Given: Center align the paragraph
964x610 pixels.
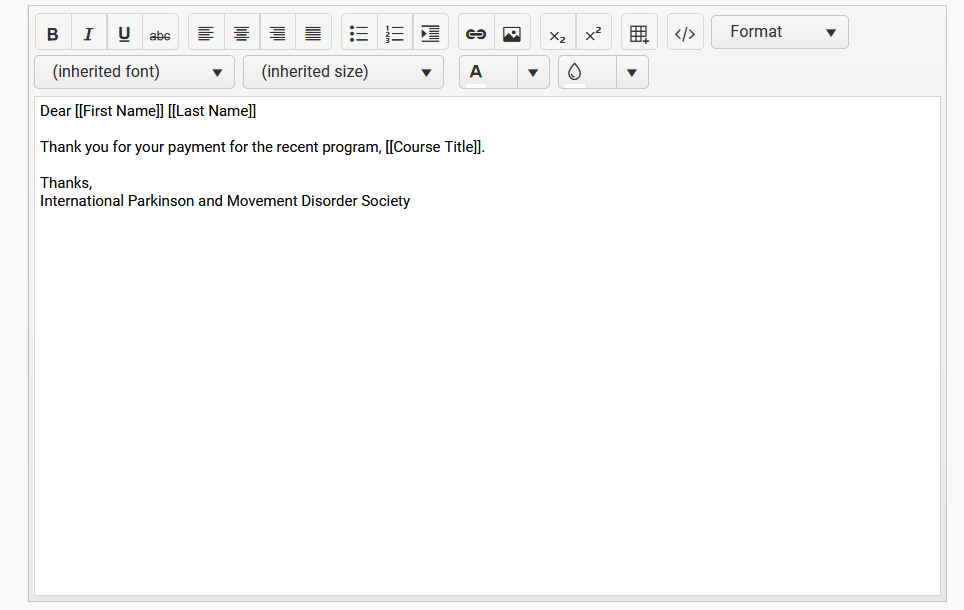Looking at the screenshot, I should [x=242, y=33].
